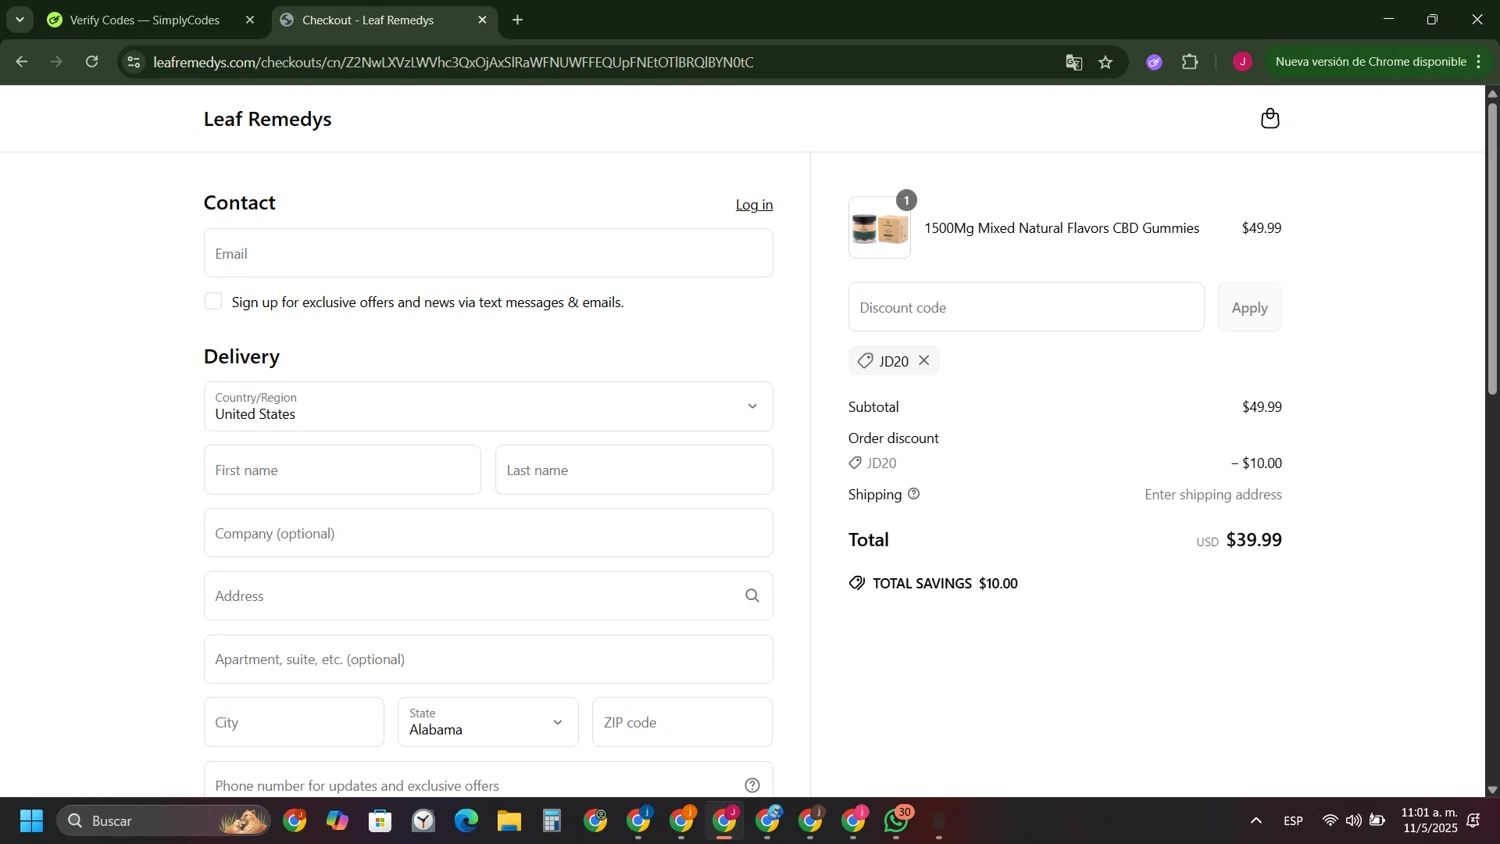Open File Explorer from the taskbar
This screenshot has height=844, width=1500.
[x=509, y=821]
